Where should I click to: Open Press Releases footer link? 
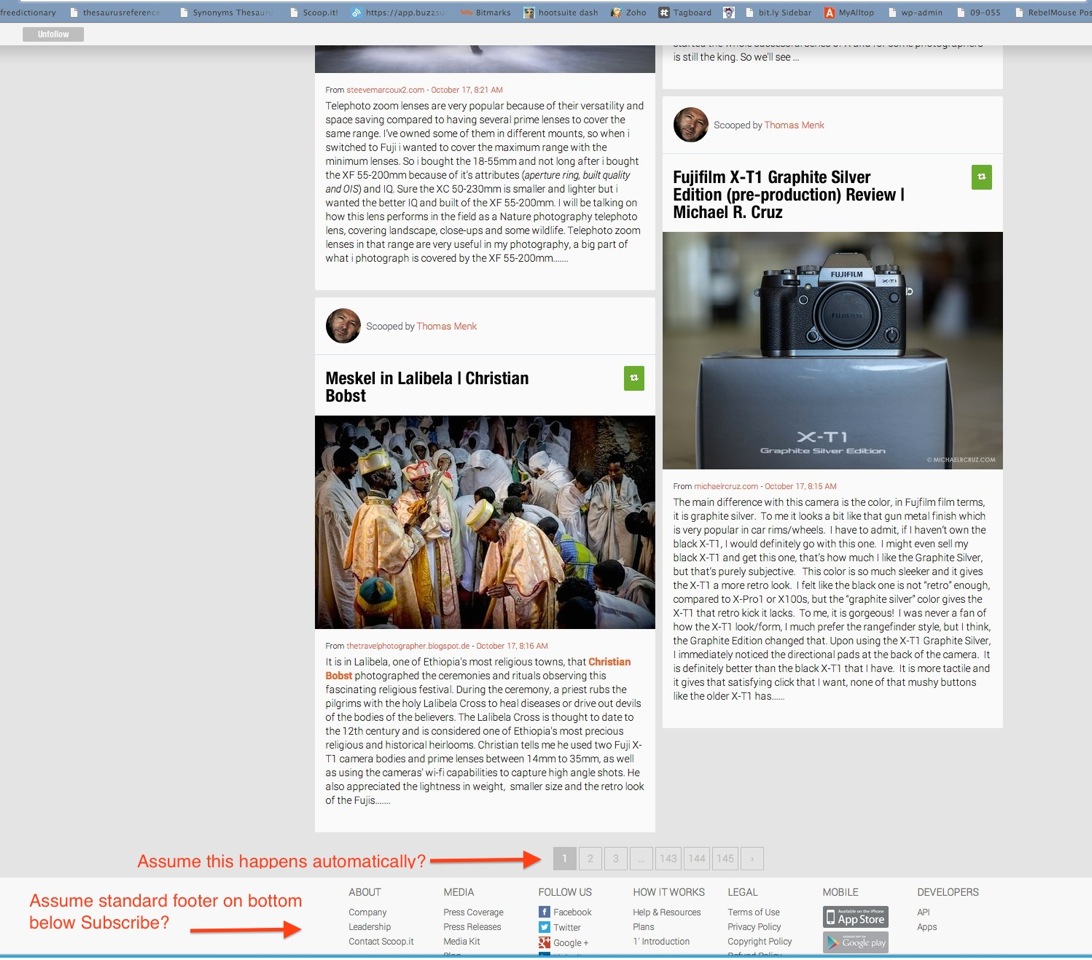click(x=472, y=927)
